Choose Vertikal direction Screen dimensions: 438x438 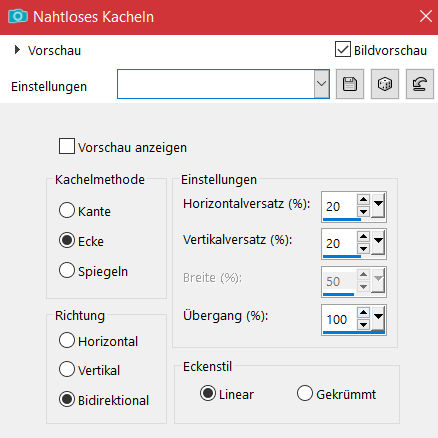pos(67,369)
